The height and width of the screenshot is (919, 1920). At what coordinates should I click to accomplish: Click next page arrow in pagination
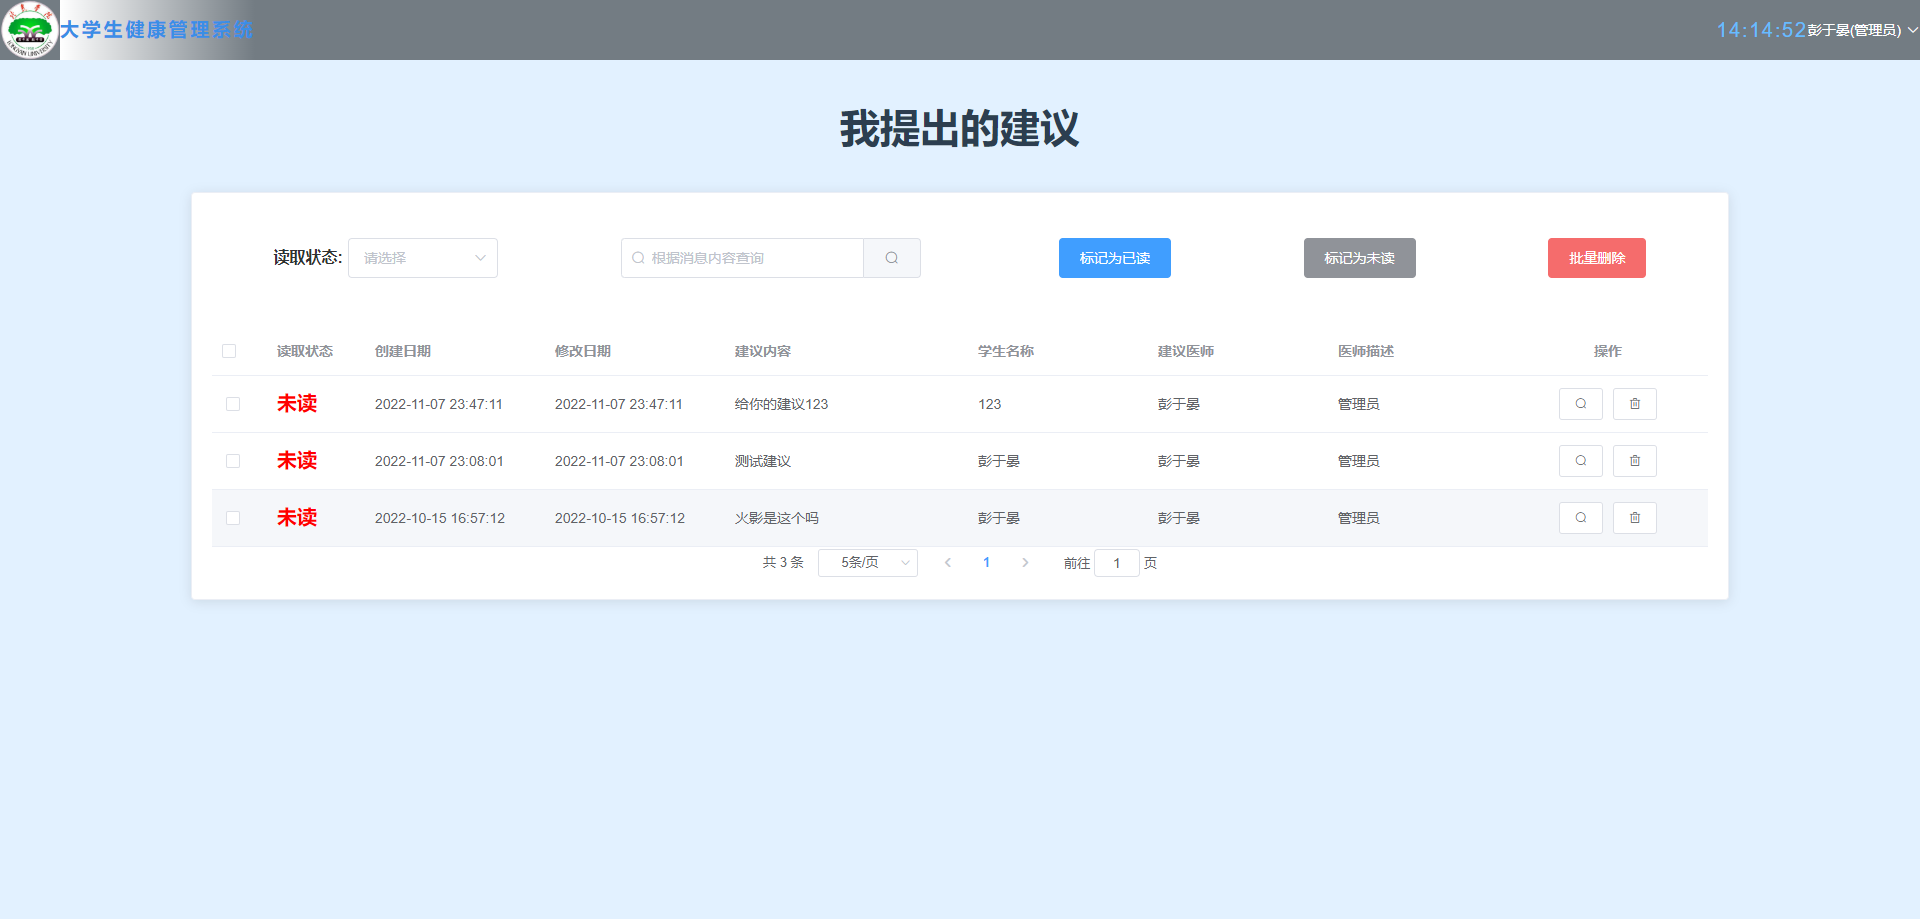click(1025, 562)
